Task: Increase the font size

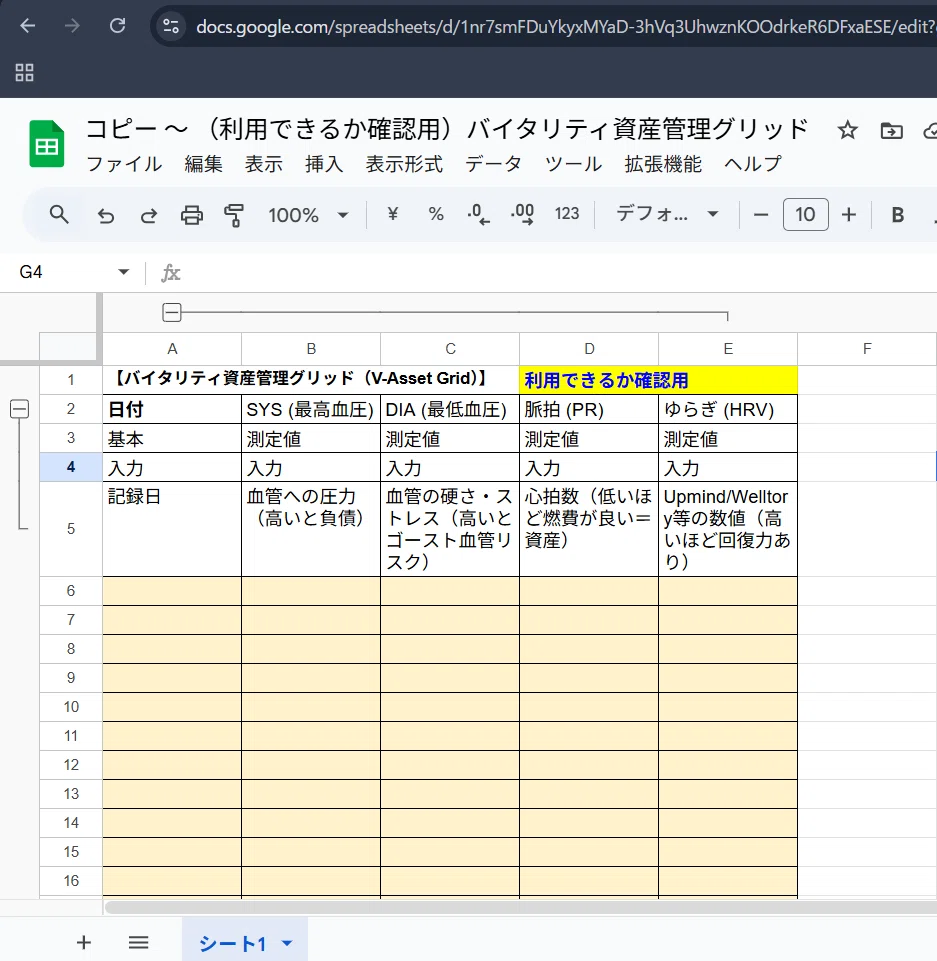Action: click(849, 215)
